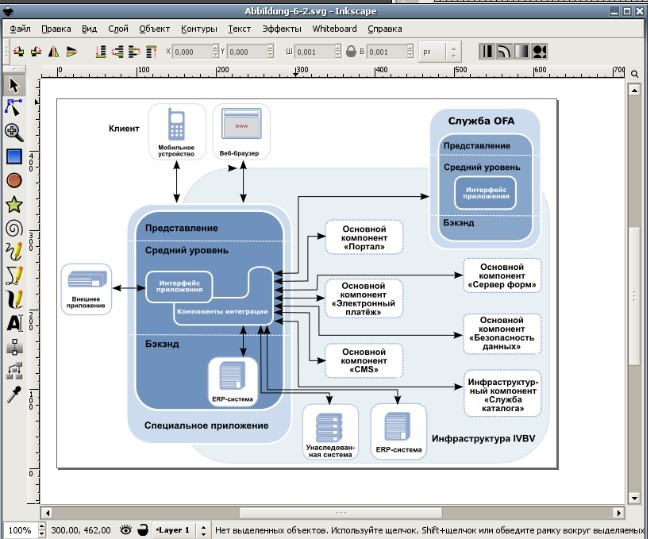Open the Layer 1 dropdown
The width and height of the screenshot is (648, 539).
coord(181,529)
